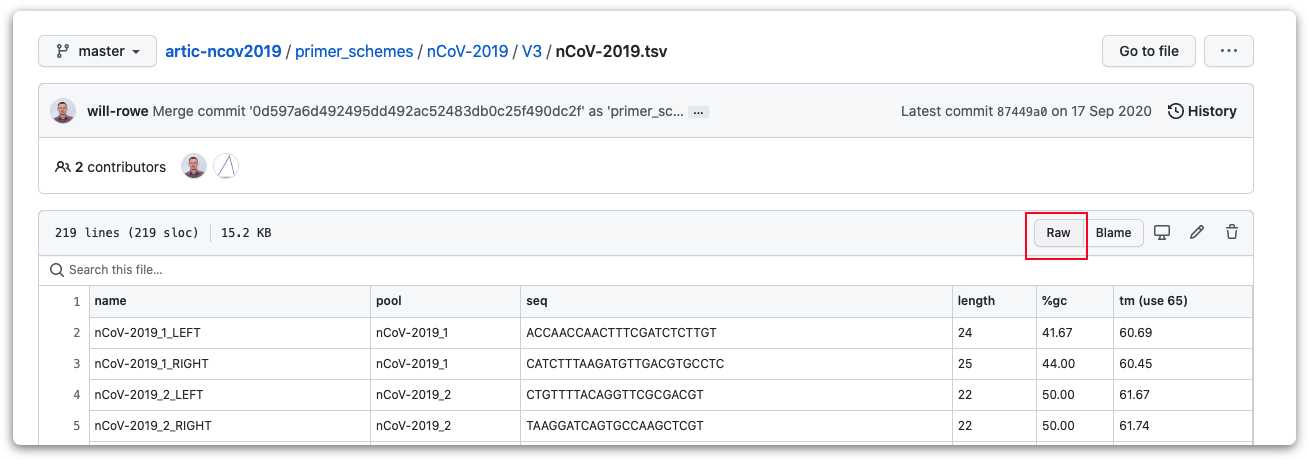Click the Go to file button
The image size is (1309, 460).
pos(1148,51)
